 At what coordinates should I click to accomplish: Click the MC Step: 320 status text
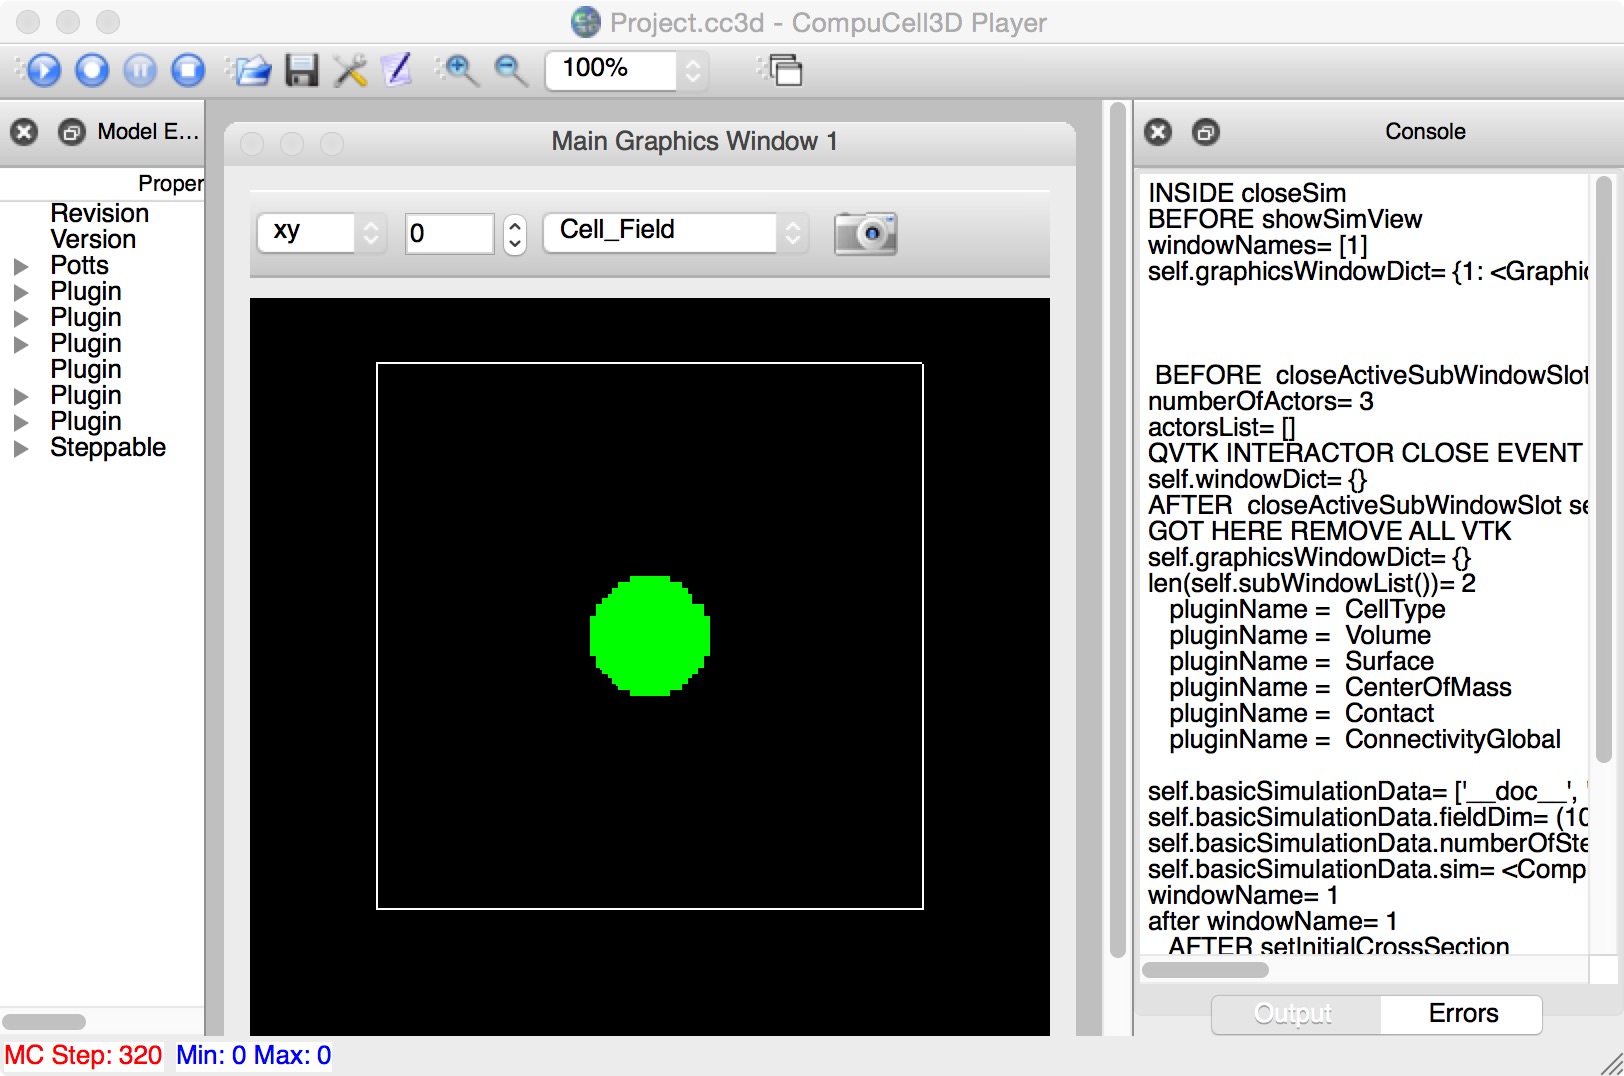(84, 1055)
